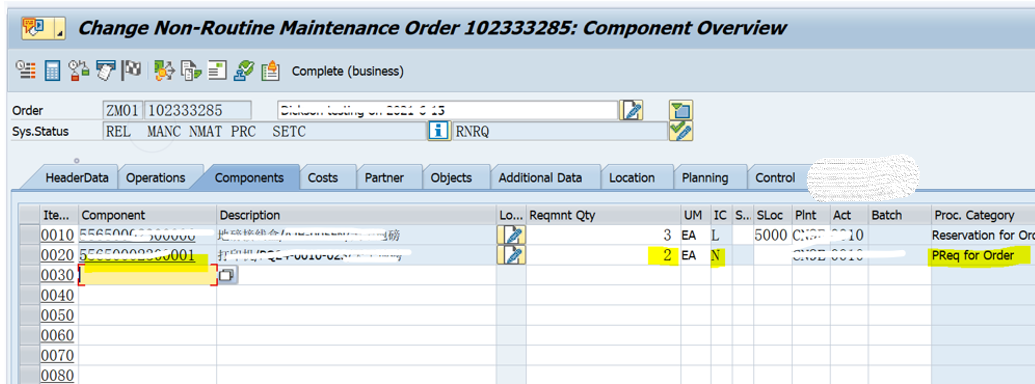The height and width of the screenshot is (384, 1035).
Task: Open long text editor beside order description
Action: coord(631,110)
